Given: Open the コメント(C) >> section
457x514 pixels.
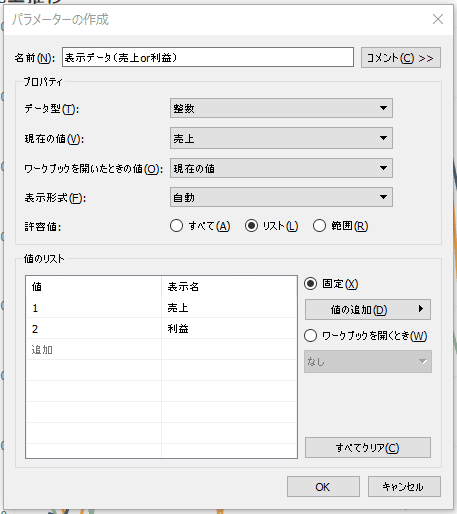Looking at the screenshot, I should pyautogui.click(x=401, y=58).
